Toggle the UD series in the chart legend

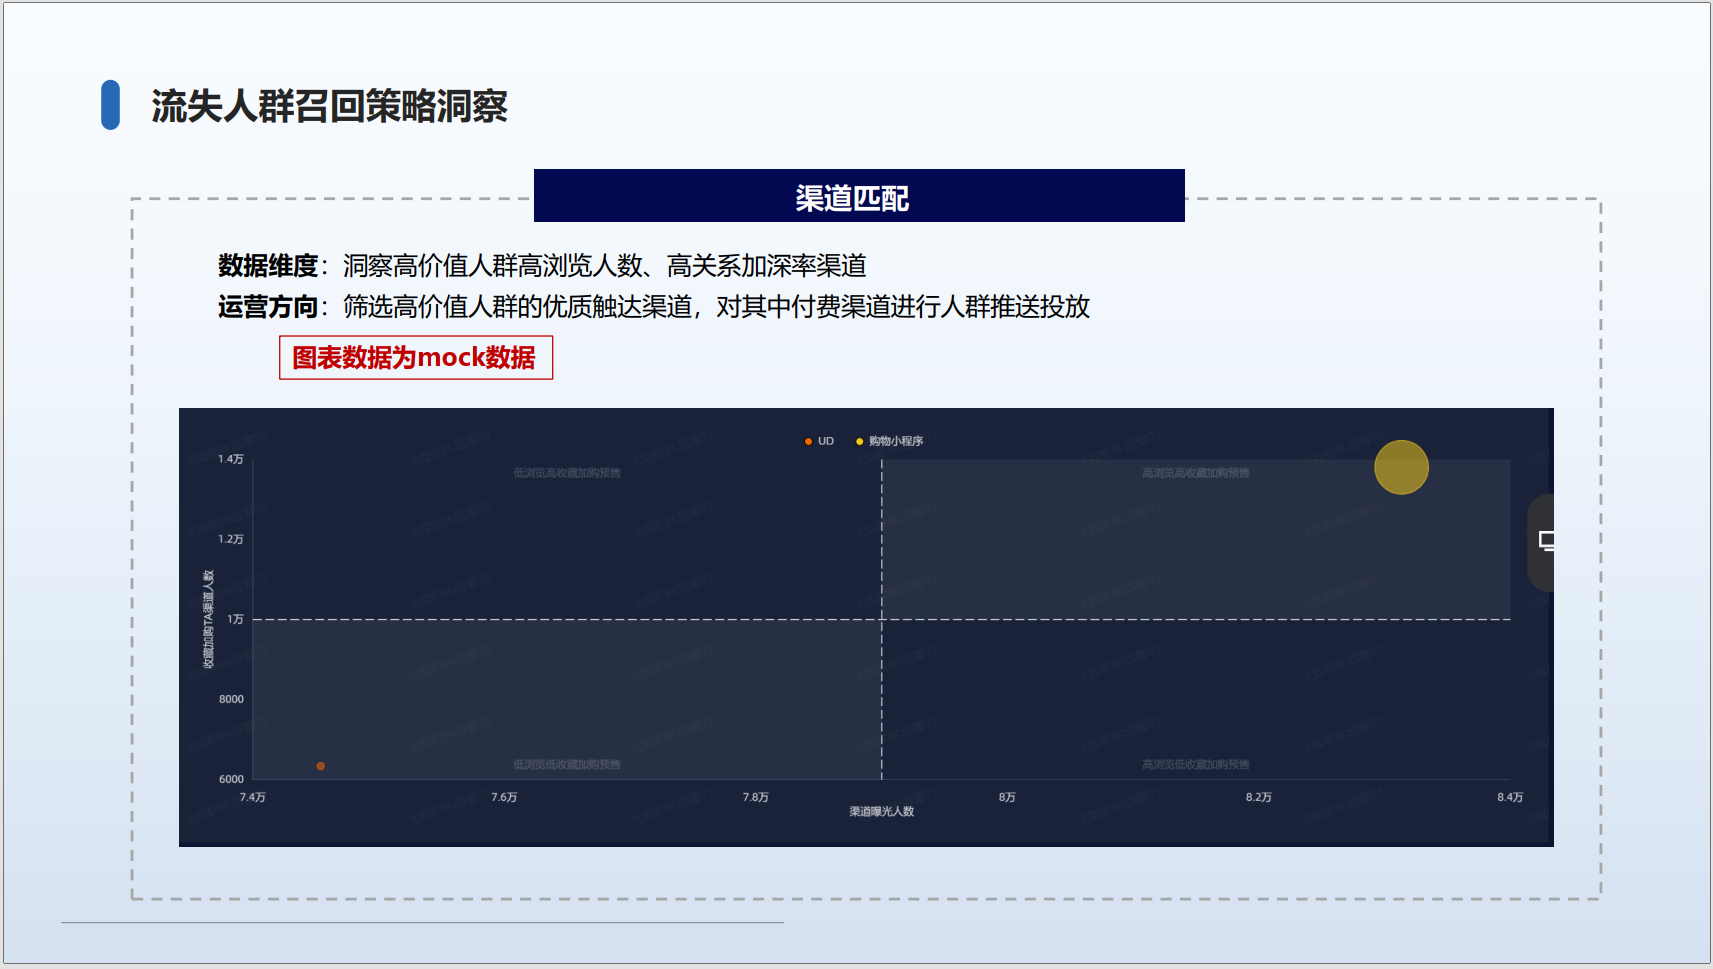[819, 441]
